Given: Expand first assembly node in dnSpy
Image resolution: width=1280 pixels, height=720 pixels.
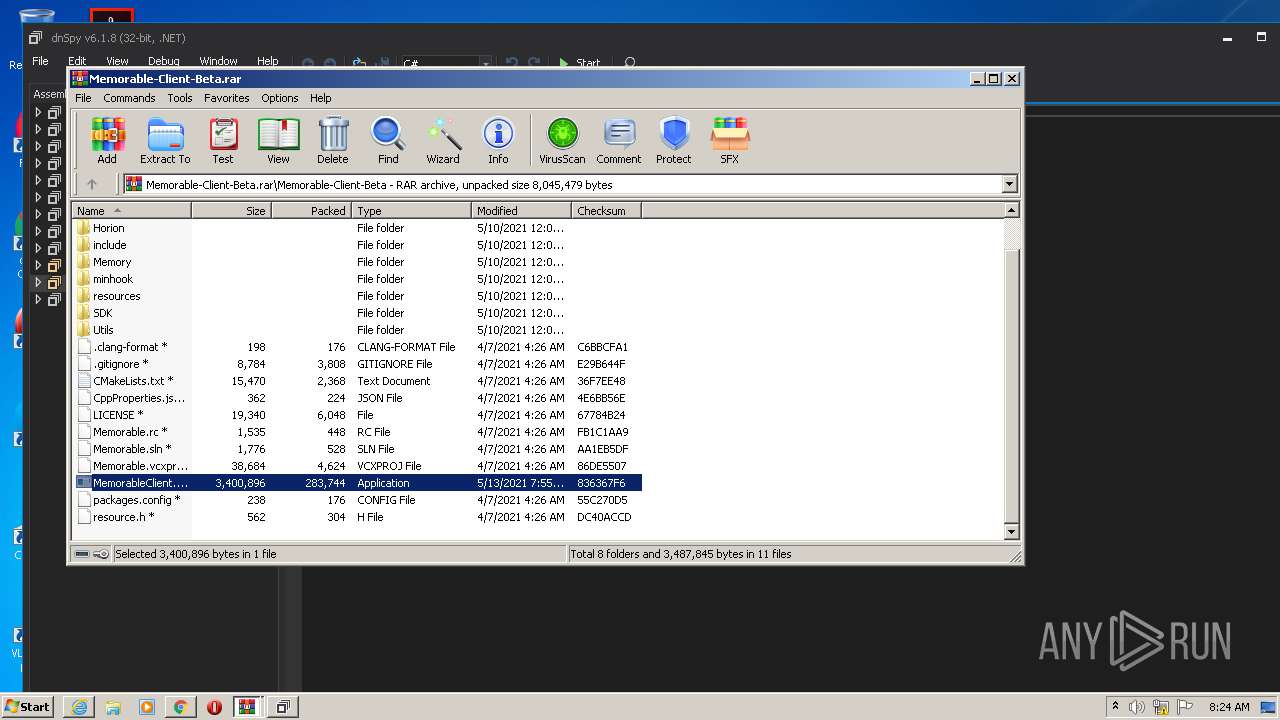Looking at the screenshot, I should pyautogui.click(x=38, y=112).
